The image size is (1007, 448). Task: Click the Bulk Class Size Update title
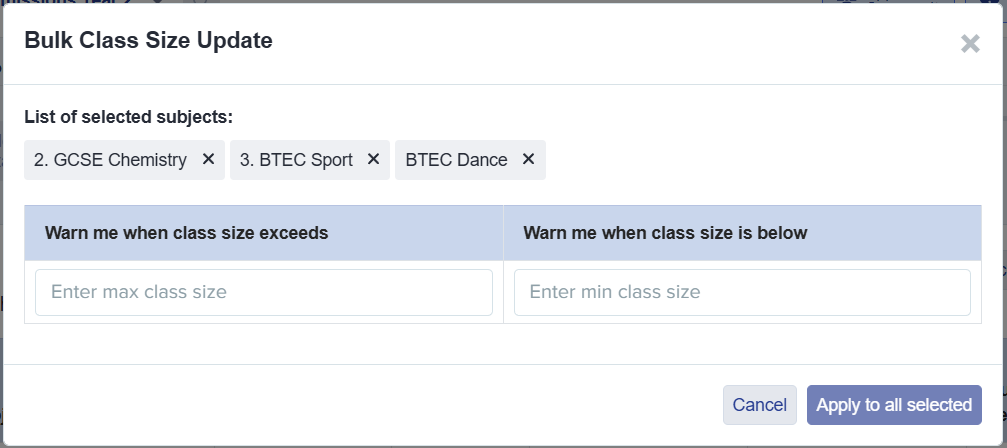(x=148, y=41)
